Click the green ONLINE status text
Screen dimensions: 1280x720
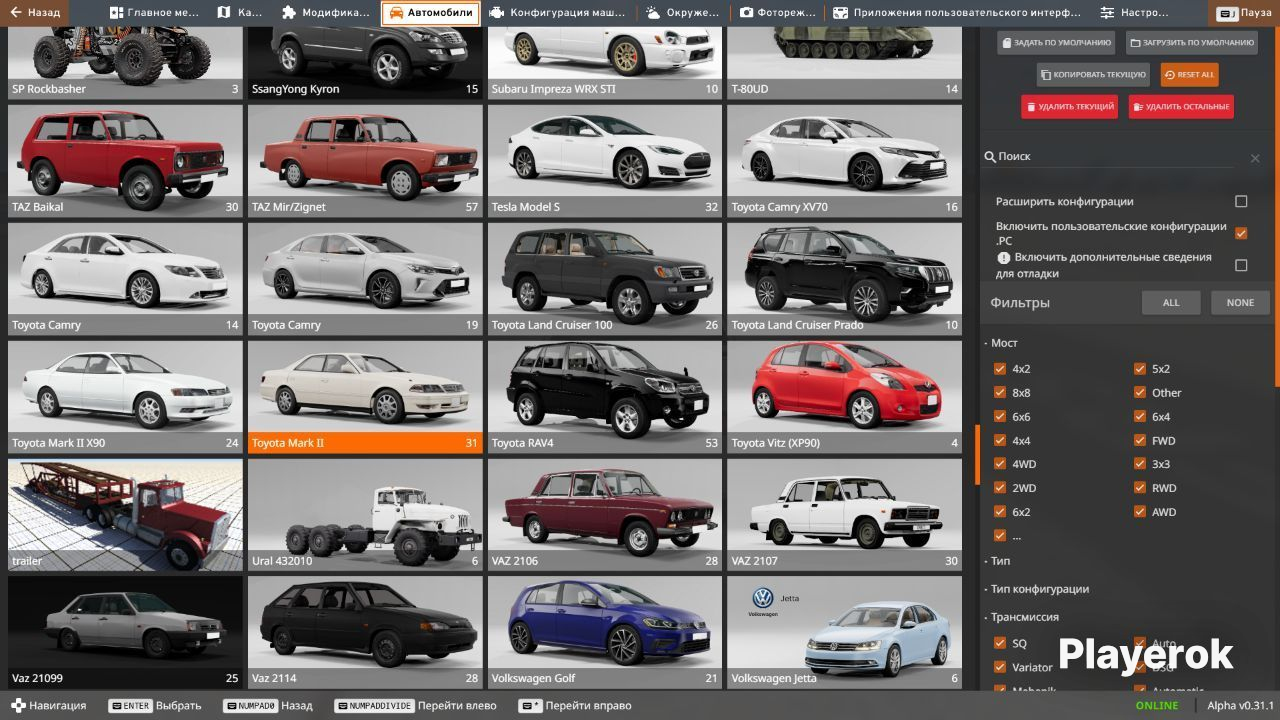1157,706
